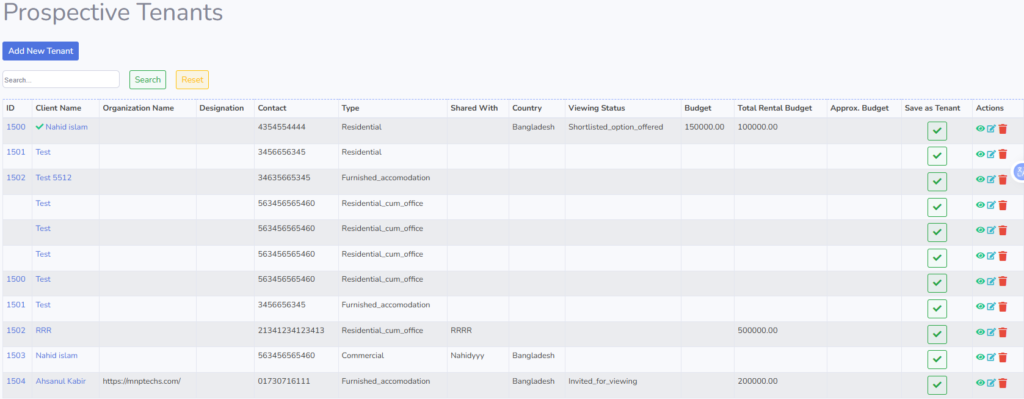View the Test Furnished_accomodation row with ID 1501
This screenshot has width=1024, height=399.
tap(980, 306)
